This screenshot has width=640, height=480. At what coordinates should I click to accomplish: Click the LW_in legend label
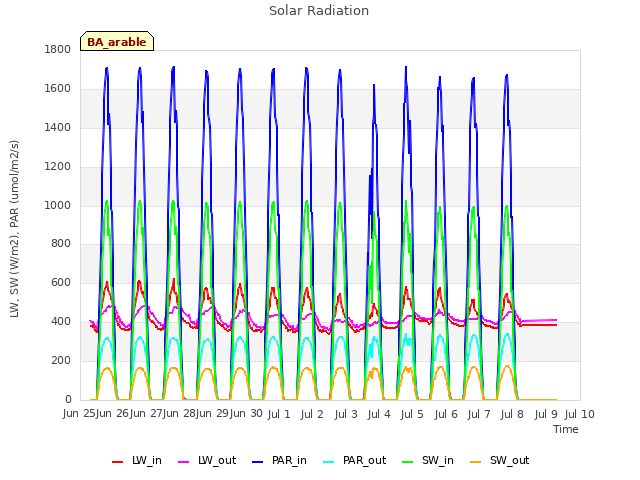pyautogui.click(x=147, y=460)
